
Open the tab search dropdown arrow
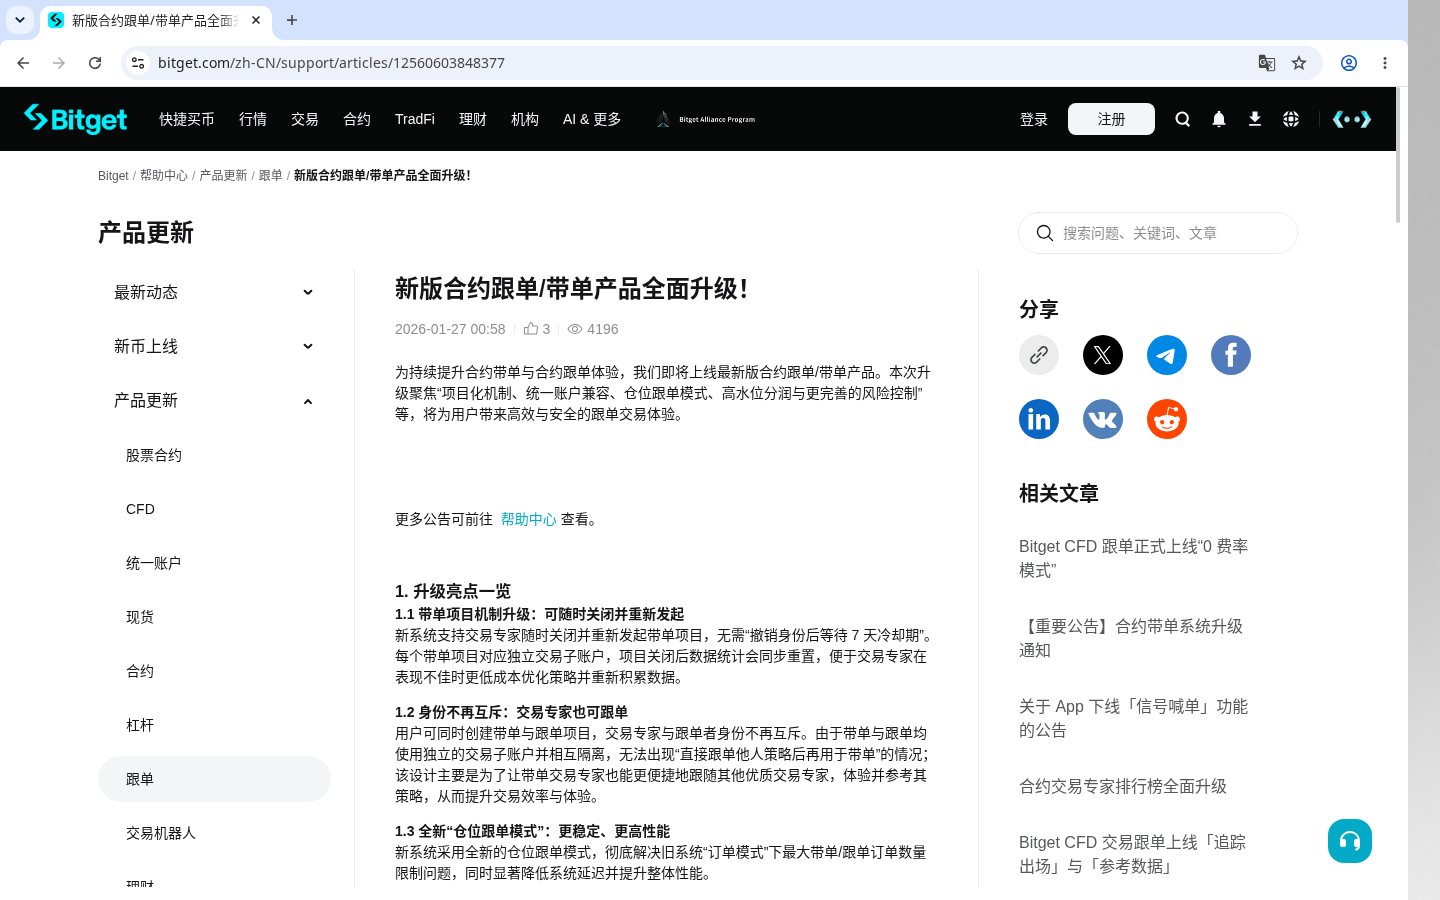coord(20,20)
